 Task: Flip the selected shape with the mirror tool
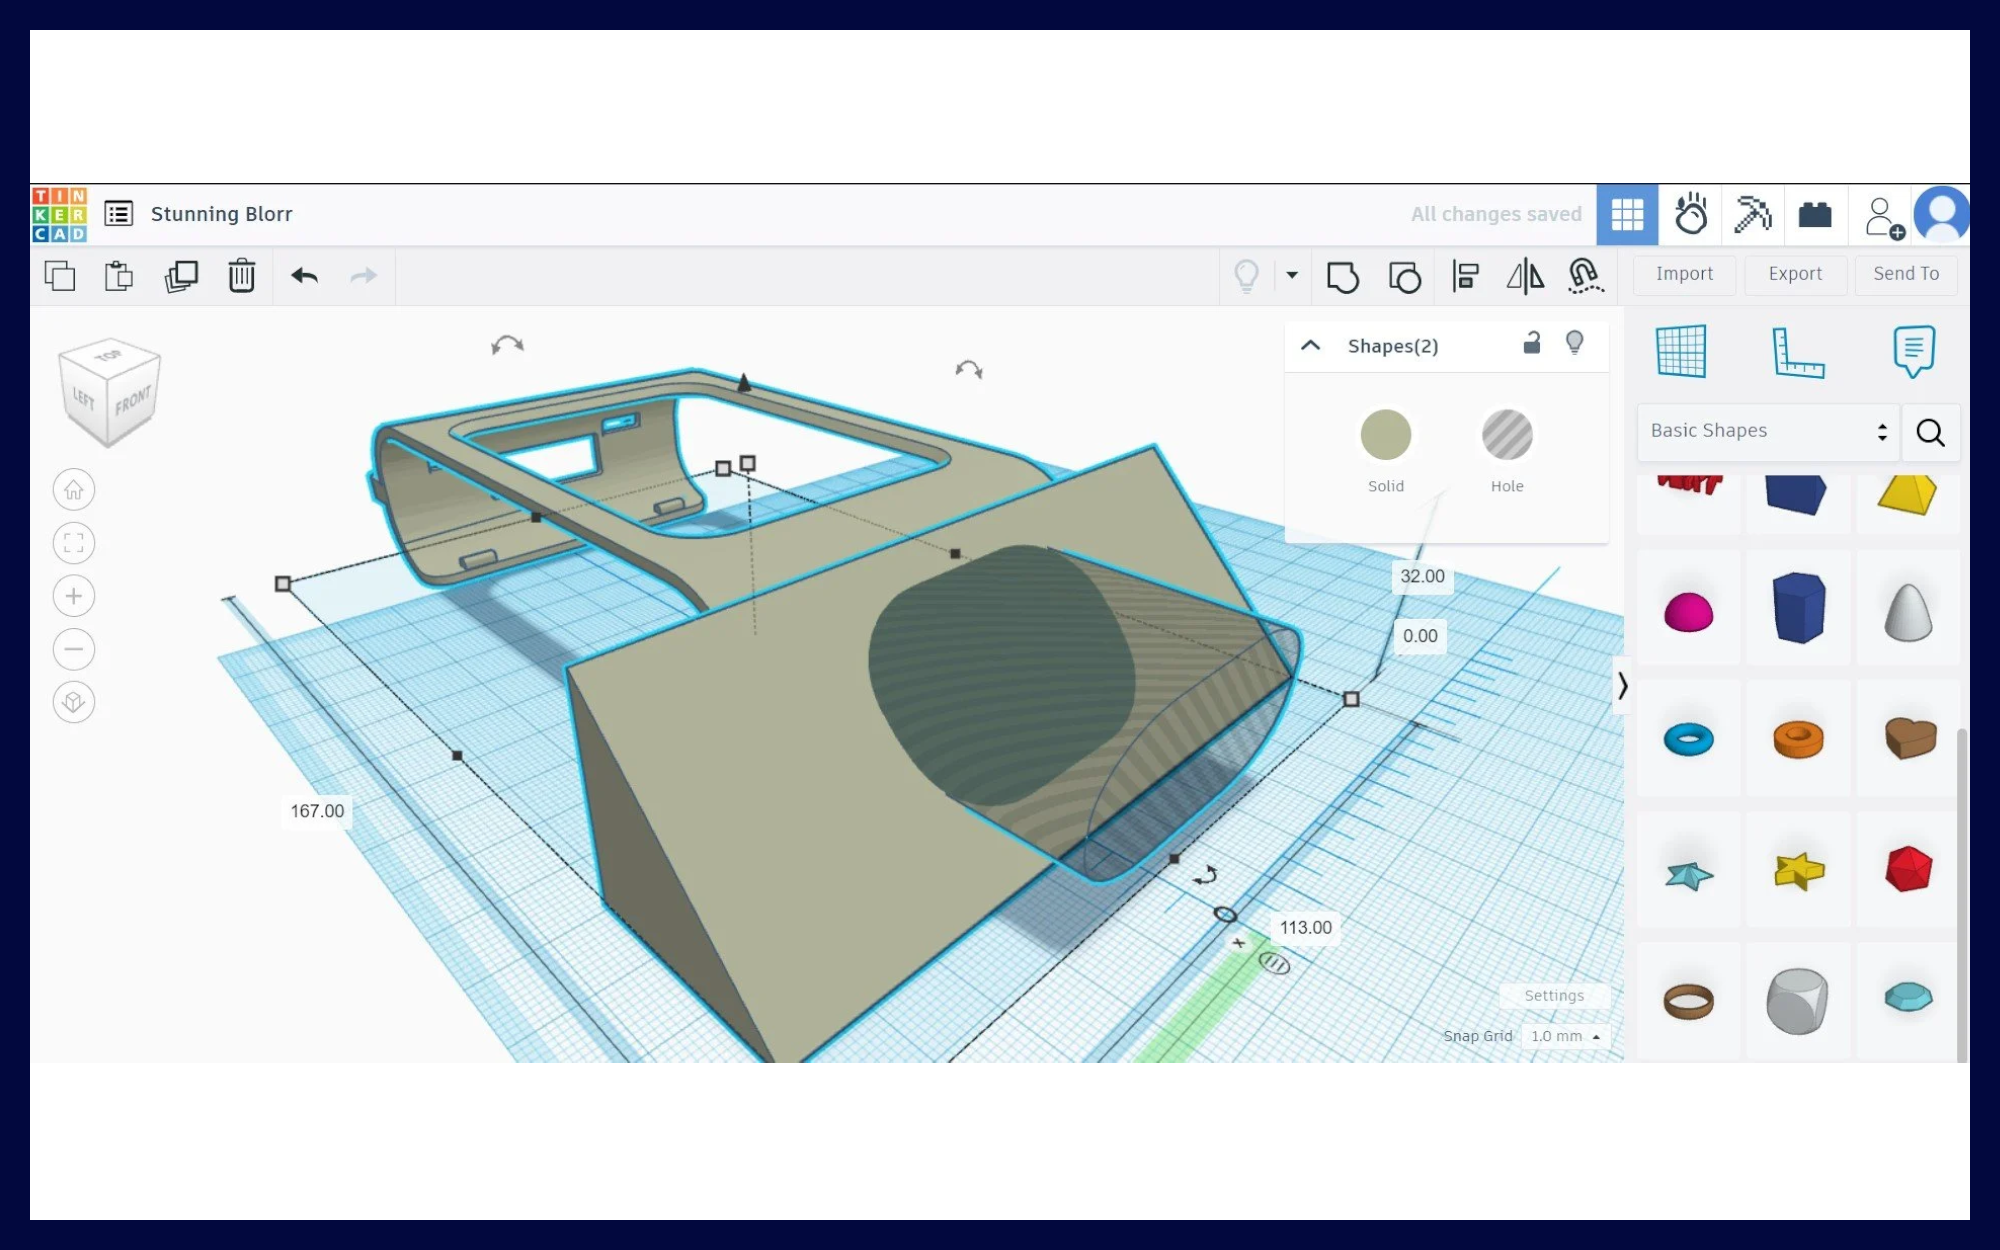pyautogui.click(x=1524, y=276)
